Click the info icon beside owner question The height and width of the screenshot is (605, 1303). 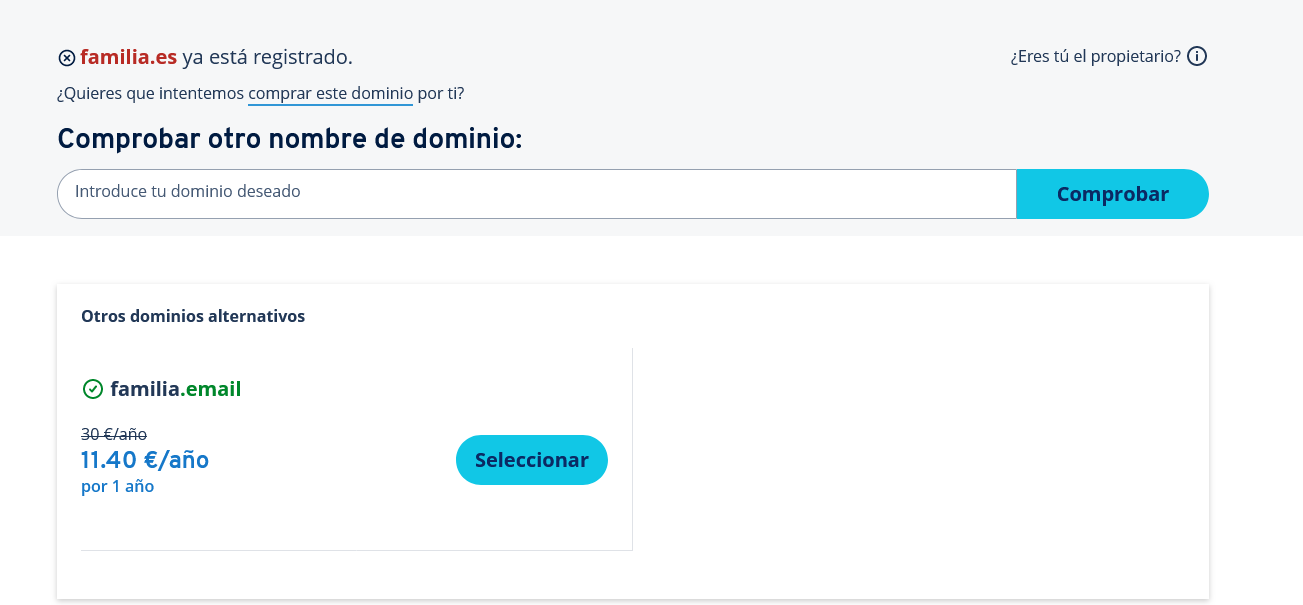tap(1197, 56)
